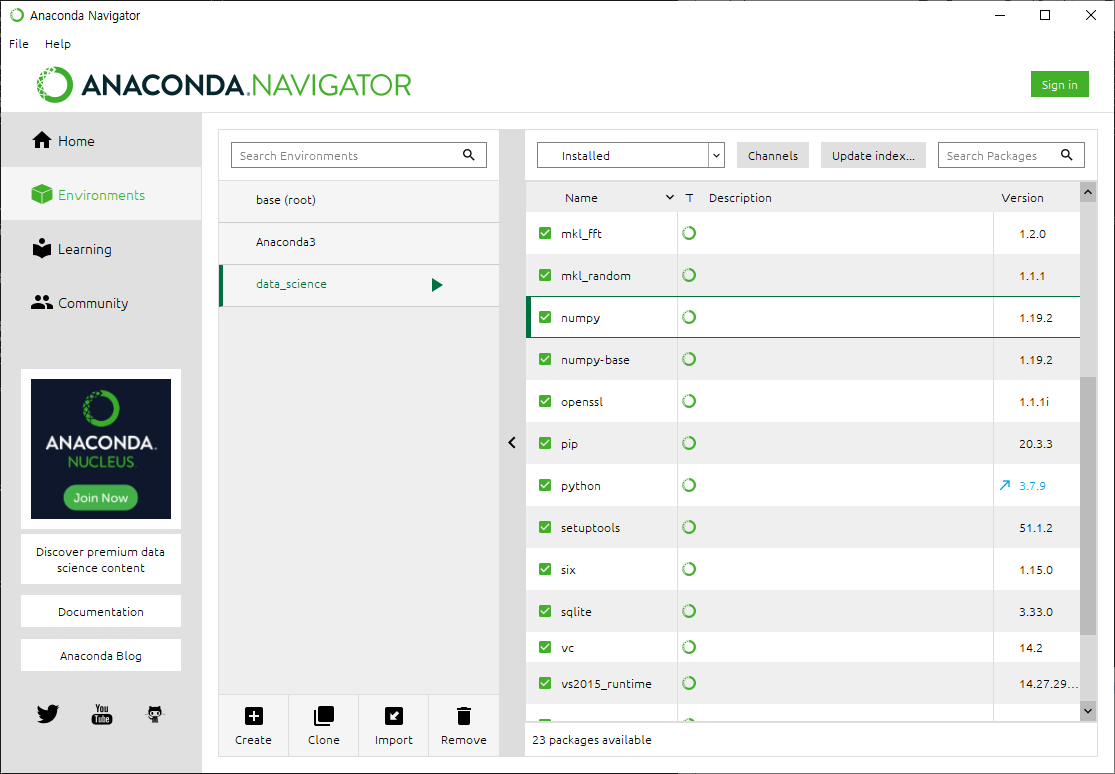Screen dimensions: 1115x774
Task: Click the python upgrade arrow icon
Action: (x=1004, y=485)
